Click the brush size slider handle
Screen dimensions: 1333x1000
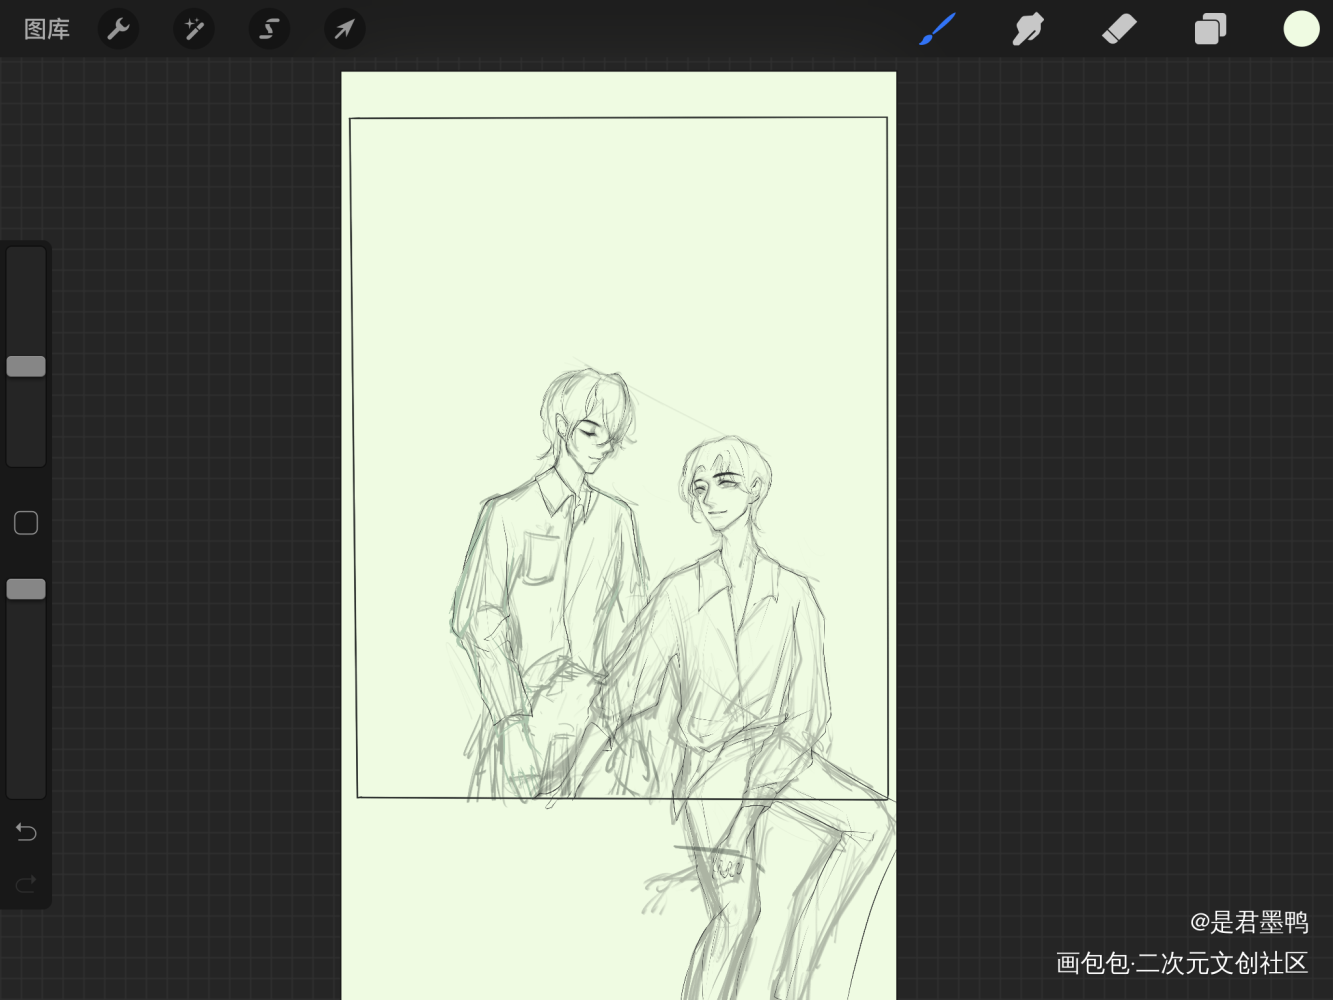[x=26, y=366]
